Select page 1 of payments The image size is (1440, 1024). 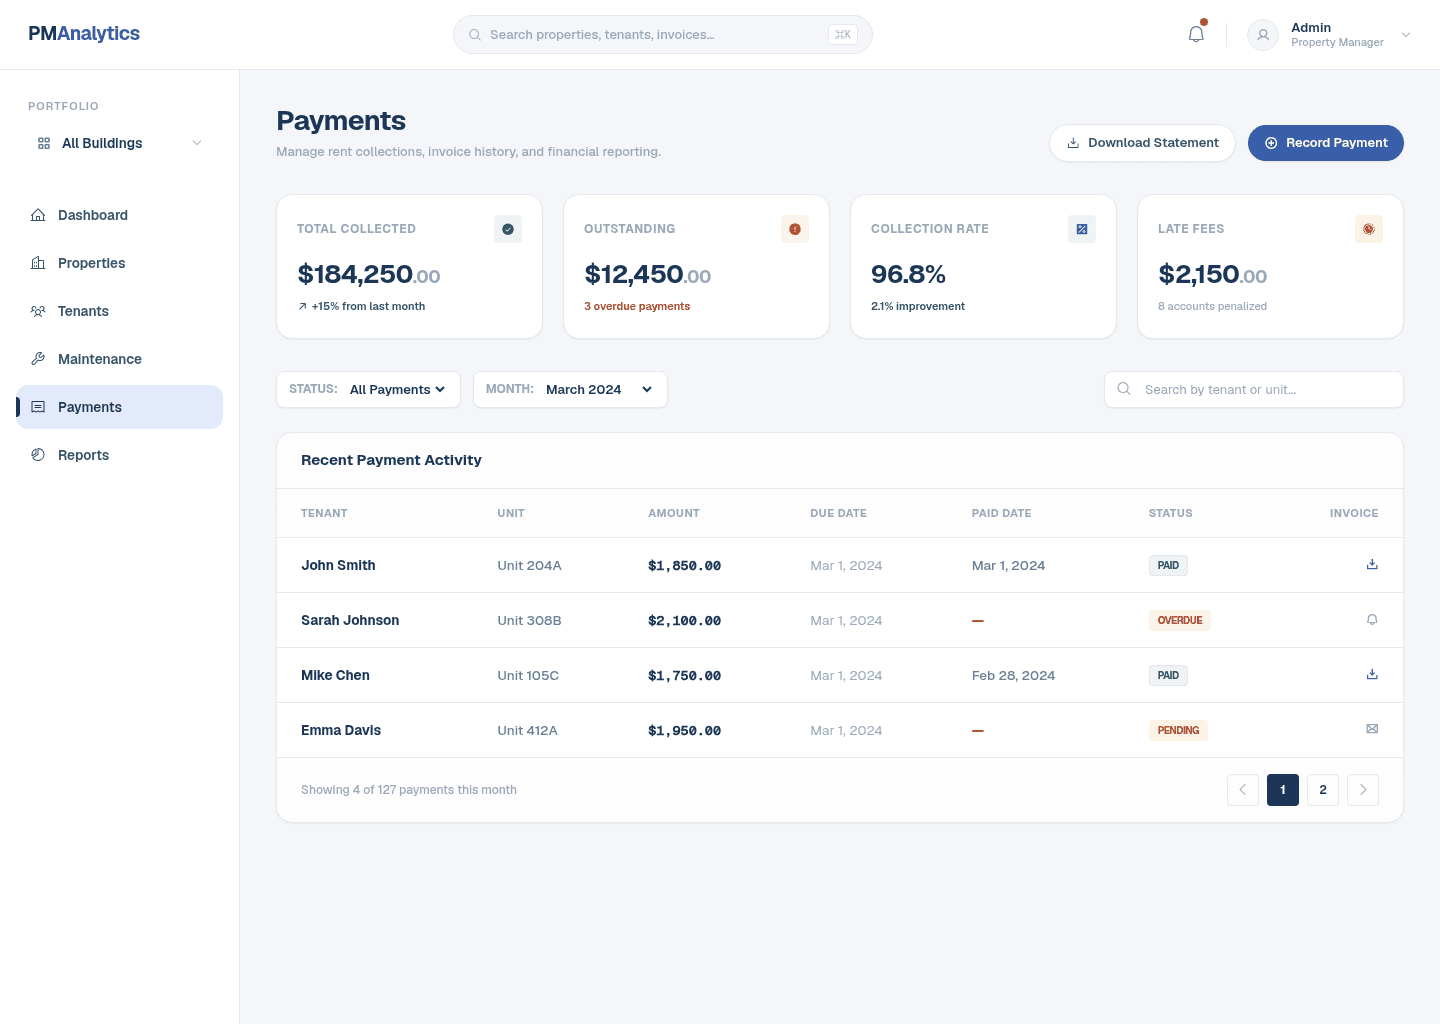pyautogui.click(x=1283, y=790)
